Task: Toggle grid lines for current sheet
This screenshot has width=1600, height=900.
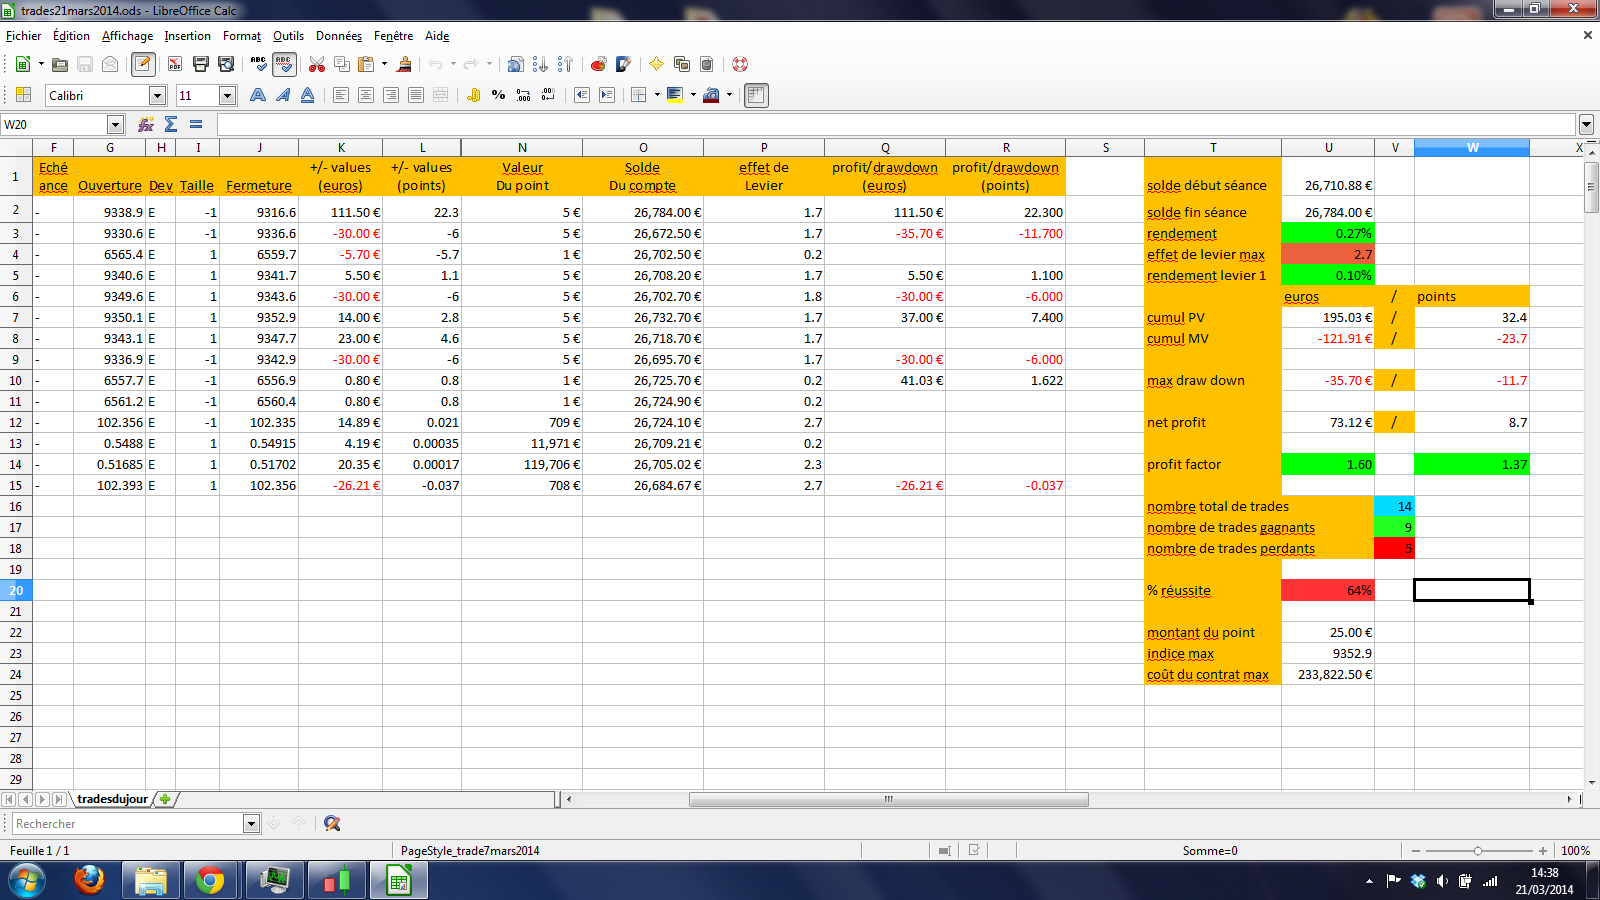Action: (x=756, y=95)
